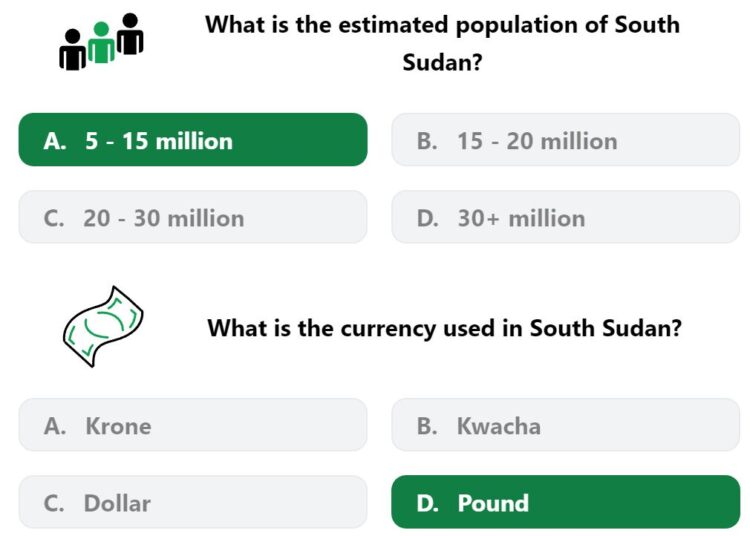Screen dimensions: 750x536
Task: Choose the Dollar currency answer
Action: click(193, 502)
